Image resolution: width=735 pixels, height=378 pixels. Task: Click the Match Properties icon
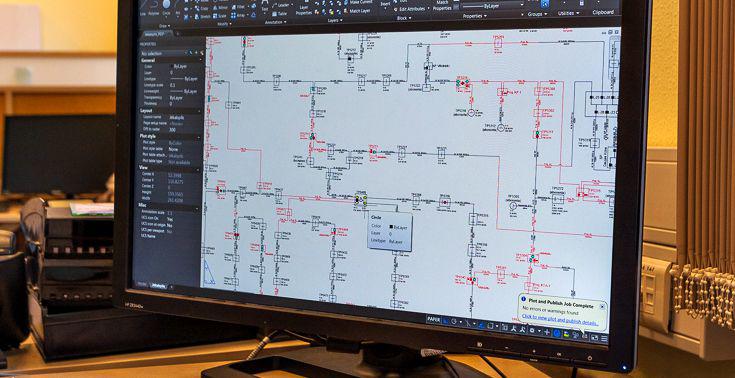tap(442, 6)
